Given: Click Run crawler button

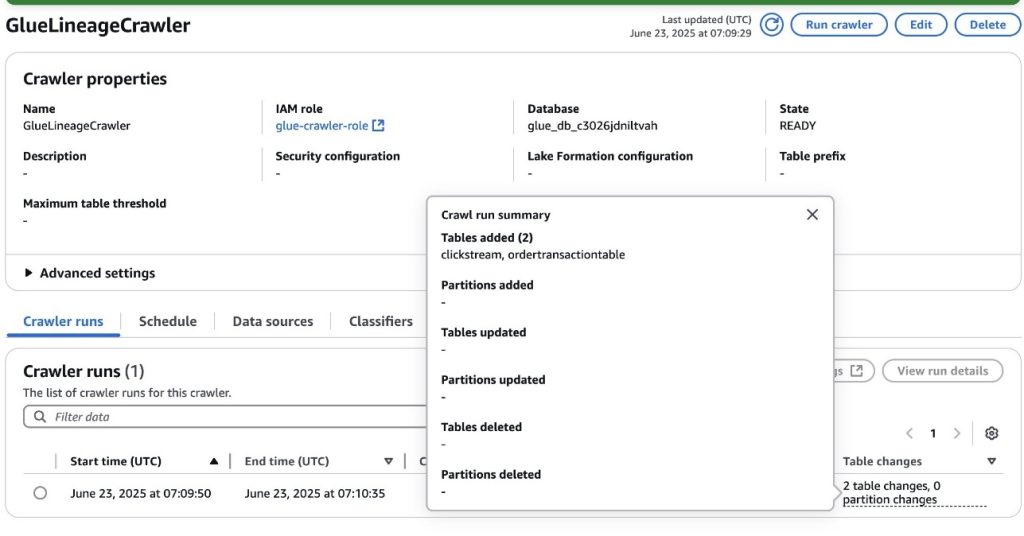Looking at the screenshot, I should pyautogui.click(x=839, y=25).
